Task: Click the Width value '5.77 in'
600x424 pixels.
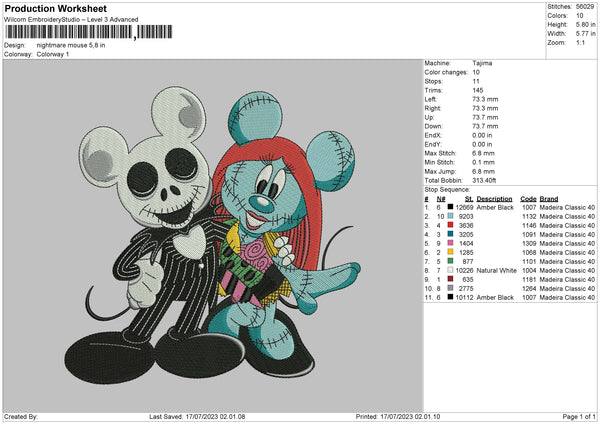Action: [x=586, y=34]
